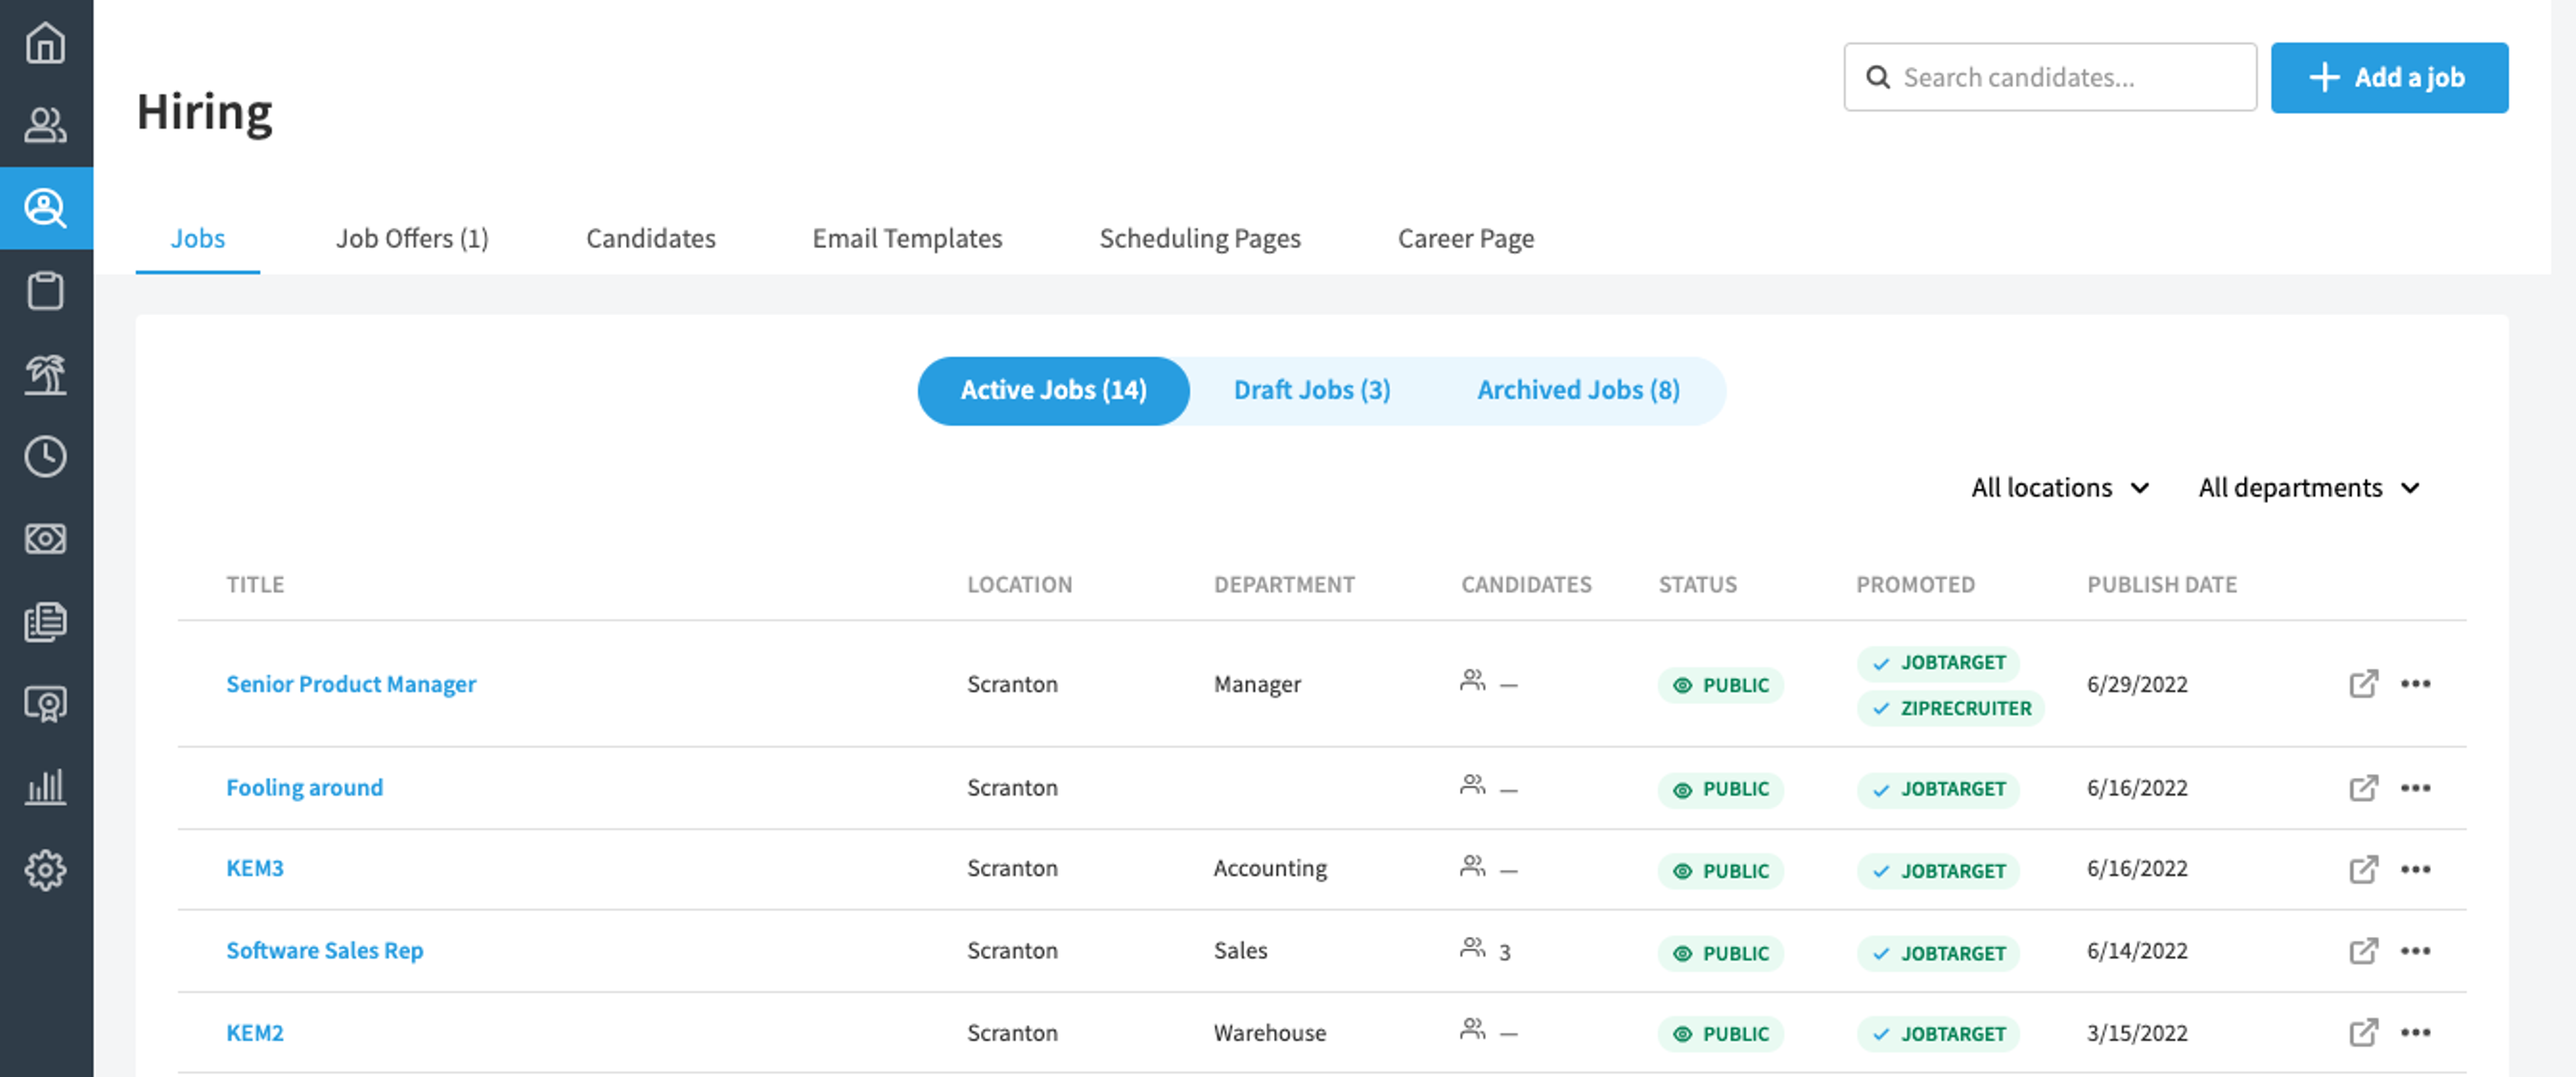The width and height of the screenshot is (2576, 1077).
Task: Click PUBLIC status badge for Software Sales Rep
Action: [x=1720, y=953]
